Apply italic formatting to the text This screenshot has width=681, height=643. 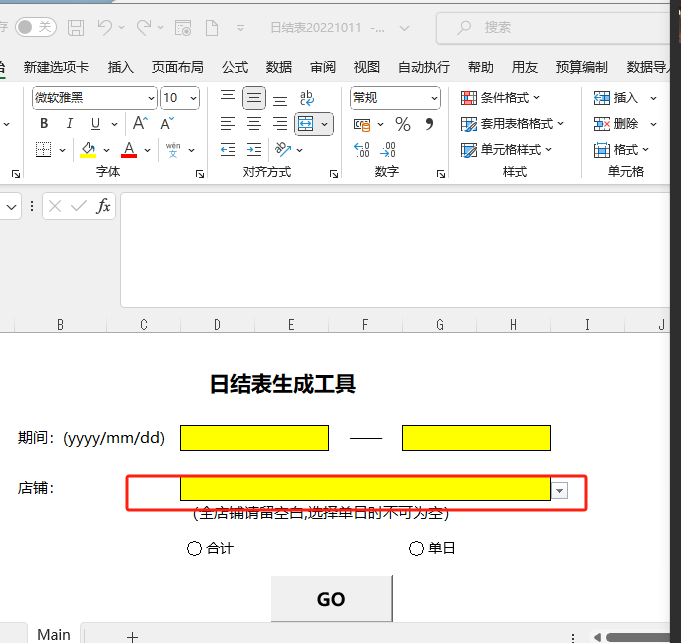[69, 124]
